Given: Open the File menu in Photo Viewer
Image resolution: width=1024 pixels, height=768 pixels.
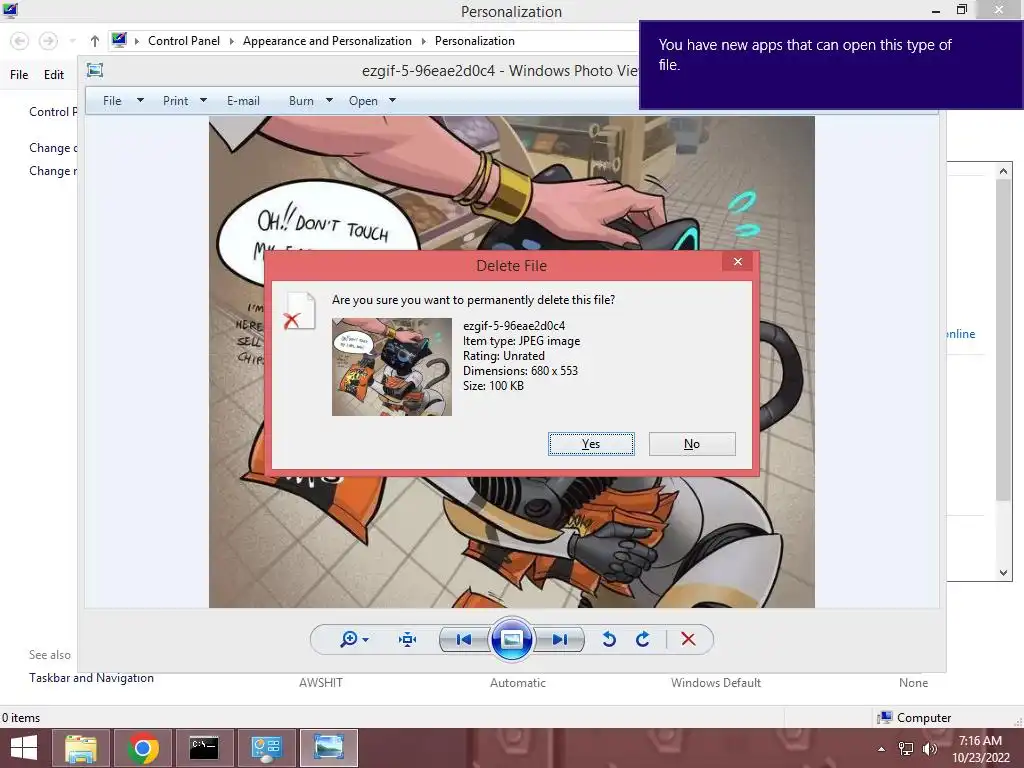Looking at the screenshot, I should (x=112, y=101).
